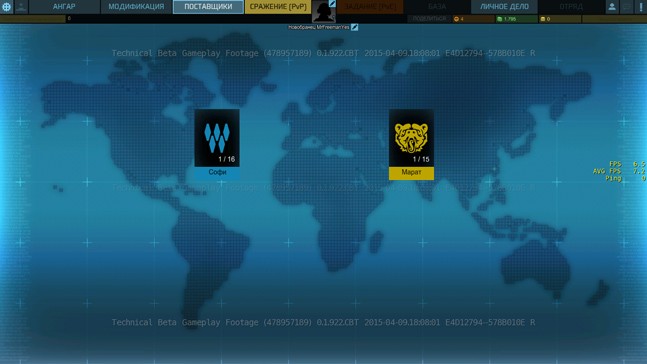Click the player avatar portrait
Image resolution: width=647 pixels, height=364 pixels.
point(323,11)
